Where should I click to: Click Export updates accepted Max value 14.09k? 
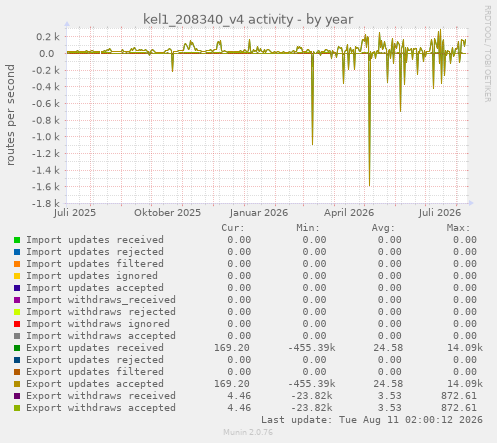465,384
